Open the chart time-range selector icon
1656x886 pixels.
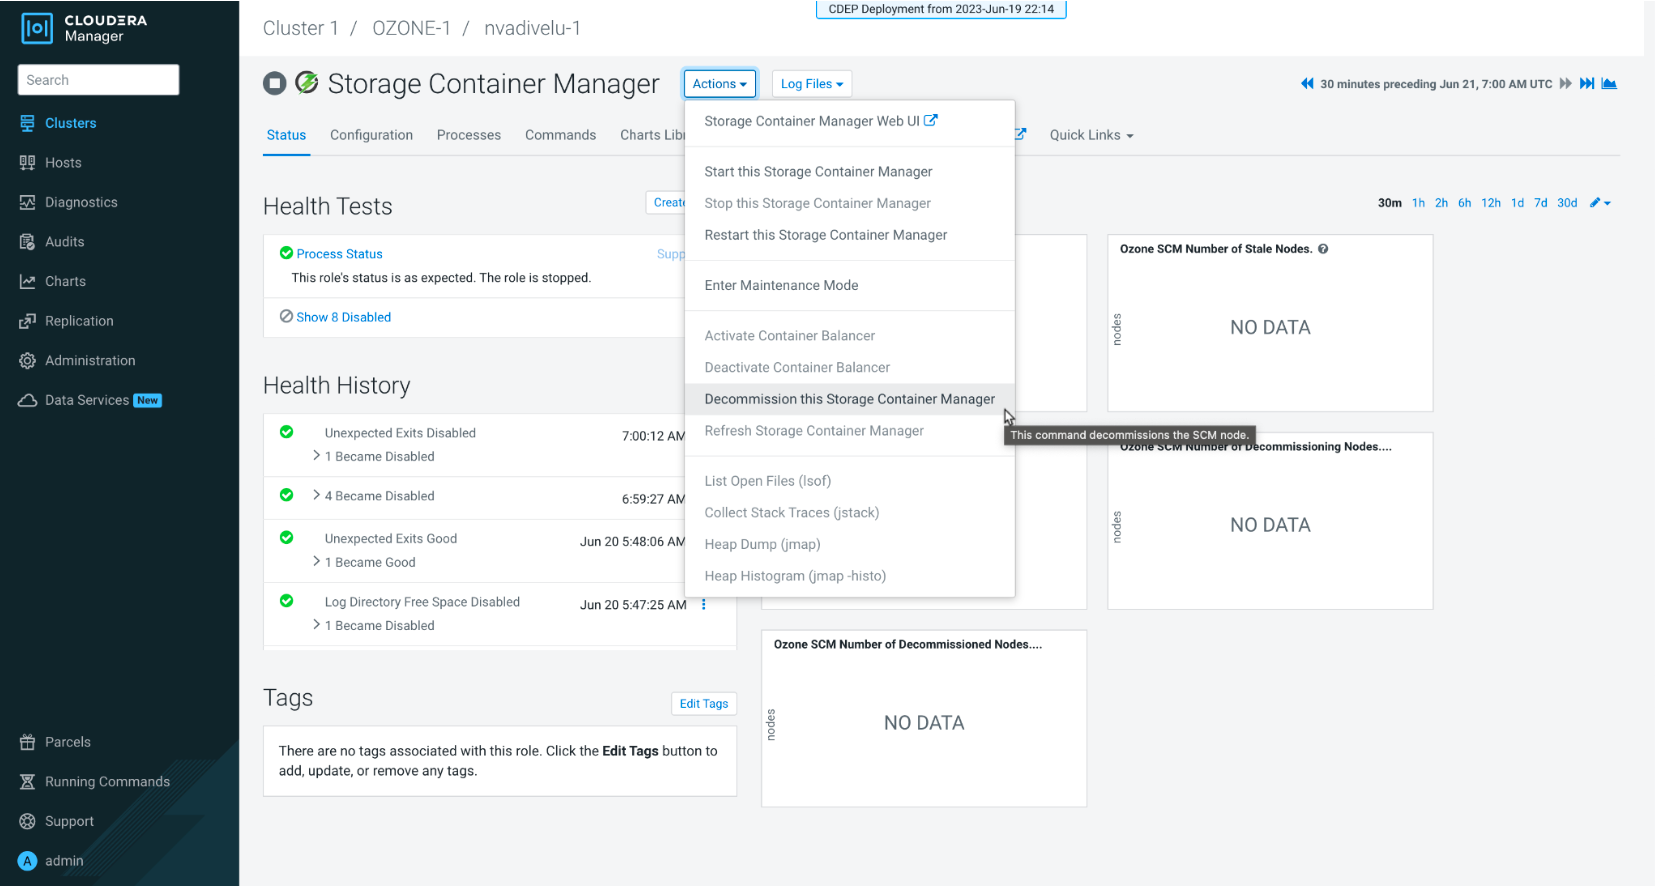click(x=1609, y=84)
